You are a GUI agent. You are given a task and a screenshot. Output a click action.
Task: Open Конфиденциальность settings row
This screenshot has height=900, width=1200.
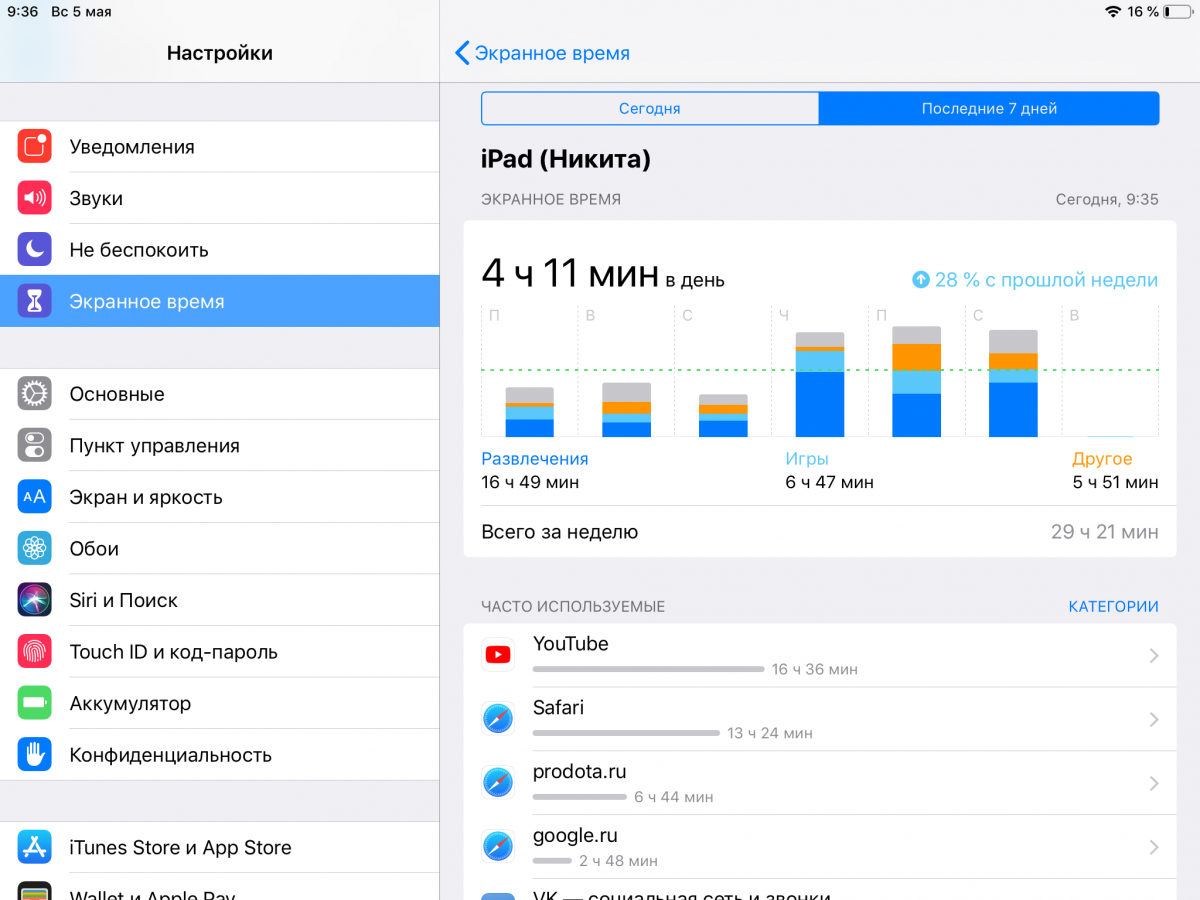[x=220, y=754]
